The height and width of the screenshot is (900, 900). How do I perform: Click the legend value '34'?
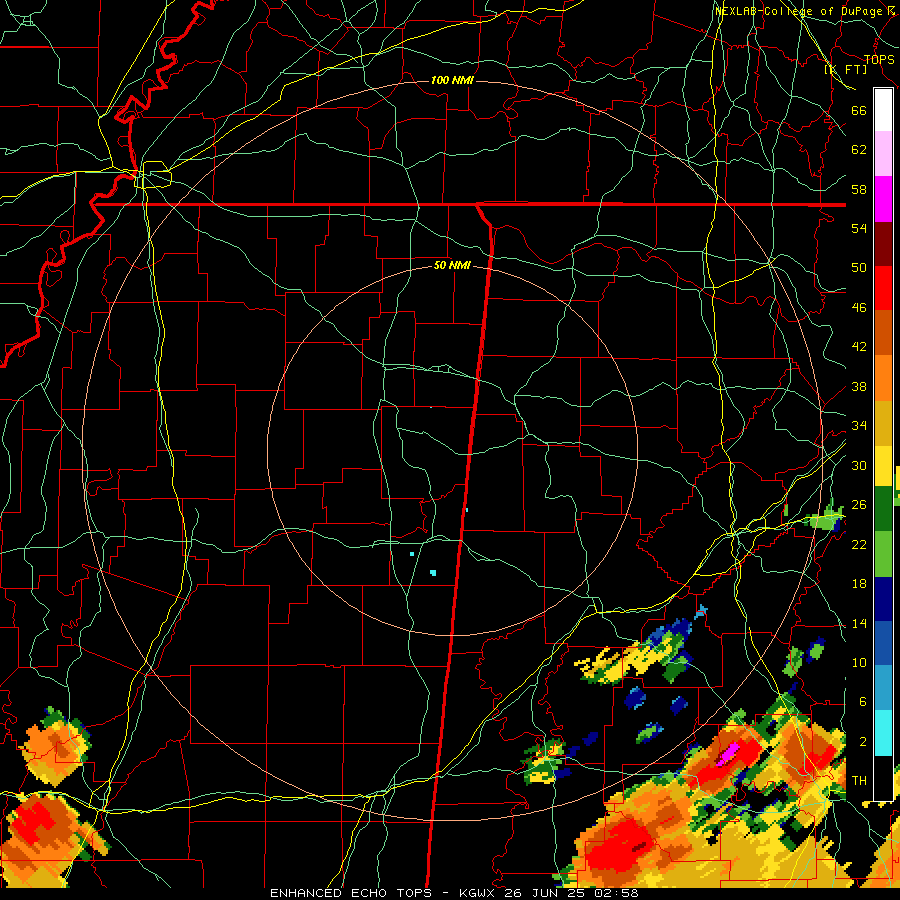[x=859, y=425]
